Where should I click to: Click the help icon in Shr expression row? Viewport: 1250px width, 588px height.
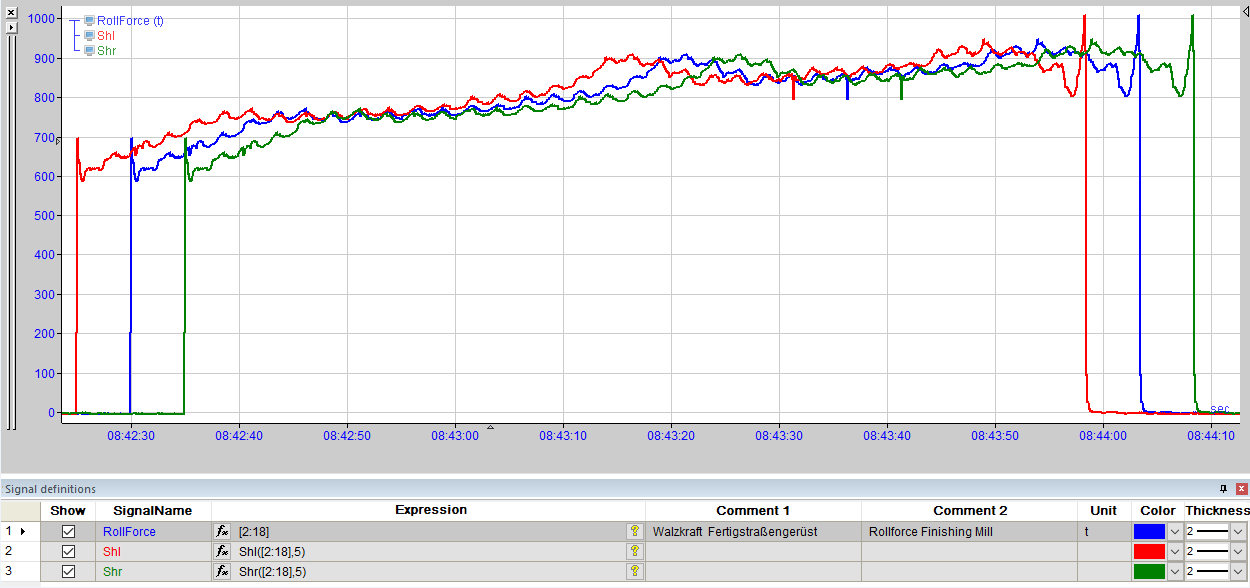pos(634,571)
